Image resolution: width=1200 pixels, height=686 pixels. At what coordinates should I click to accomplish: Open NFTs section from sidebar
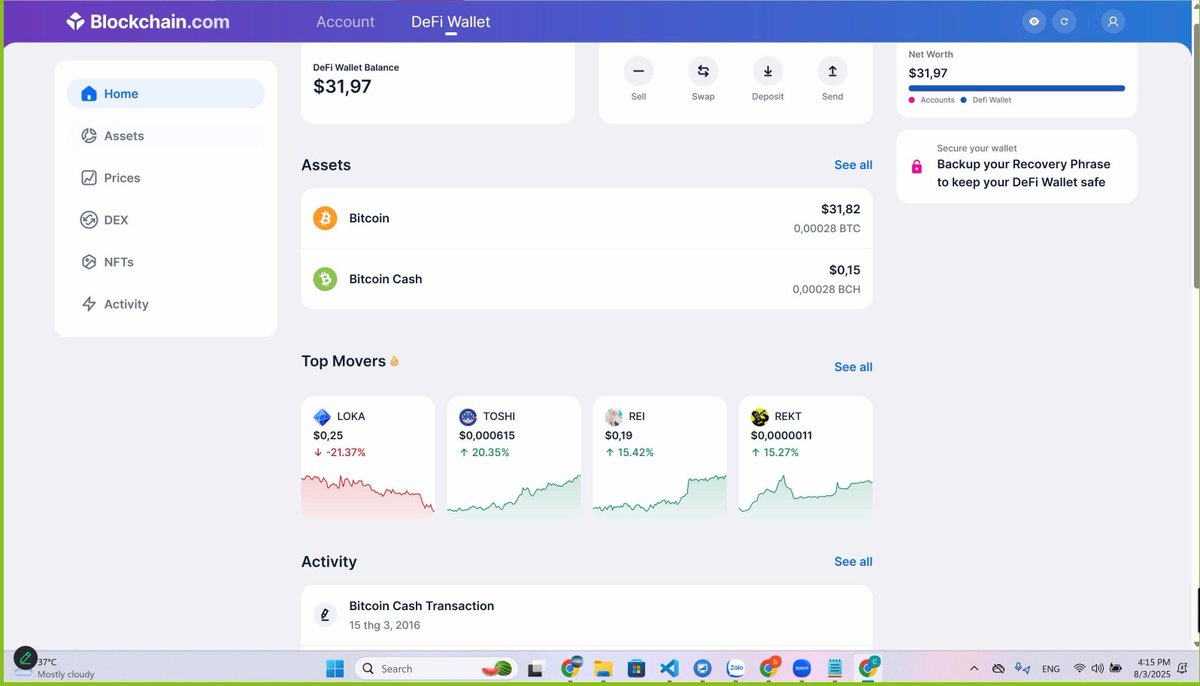(118, 262)
